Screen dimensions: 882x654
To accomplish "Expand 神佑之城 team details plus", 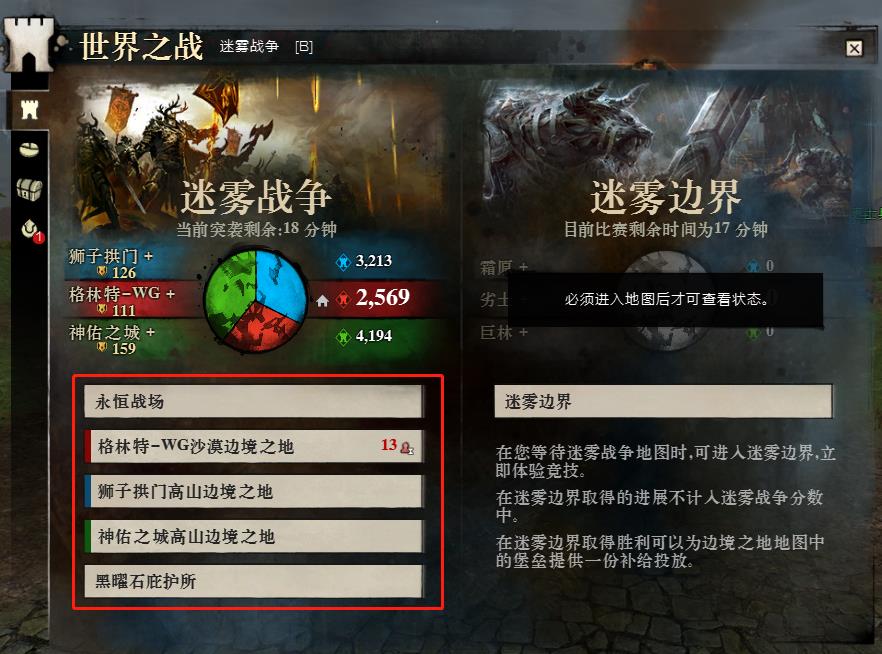I will click(x=150, y=332).
